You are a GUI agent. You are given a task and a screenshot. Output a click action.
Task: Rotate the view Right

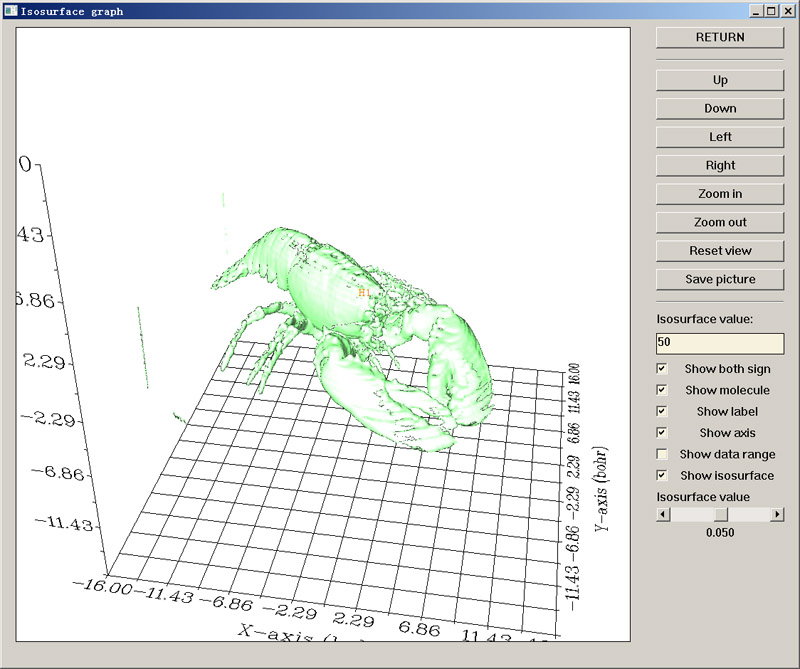tap(719, 165)
